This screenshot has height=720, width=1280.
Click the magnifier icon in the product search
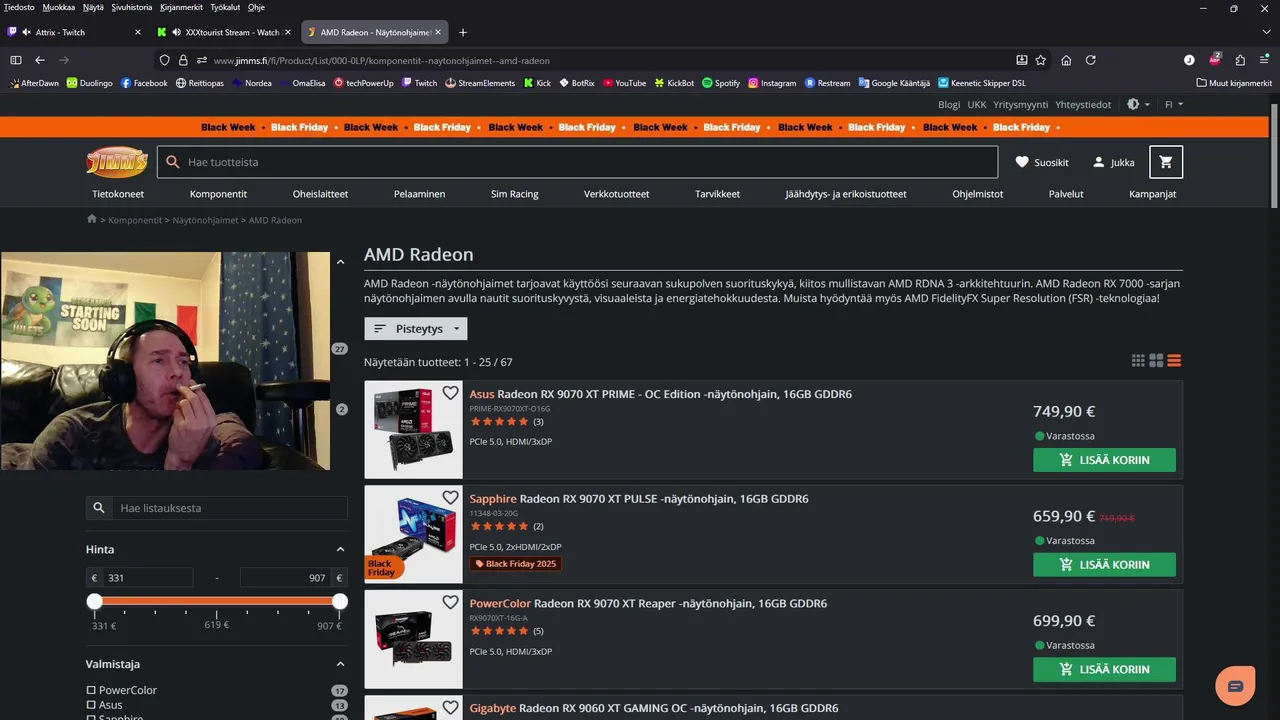click(173, 162)
